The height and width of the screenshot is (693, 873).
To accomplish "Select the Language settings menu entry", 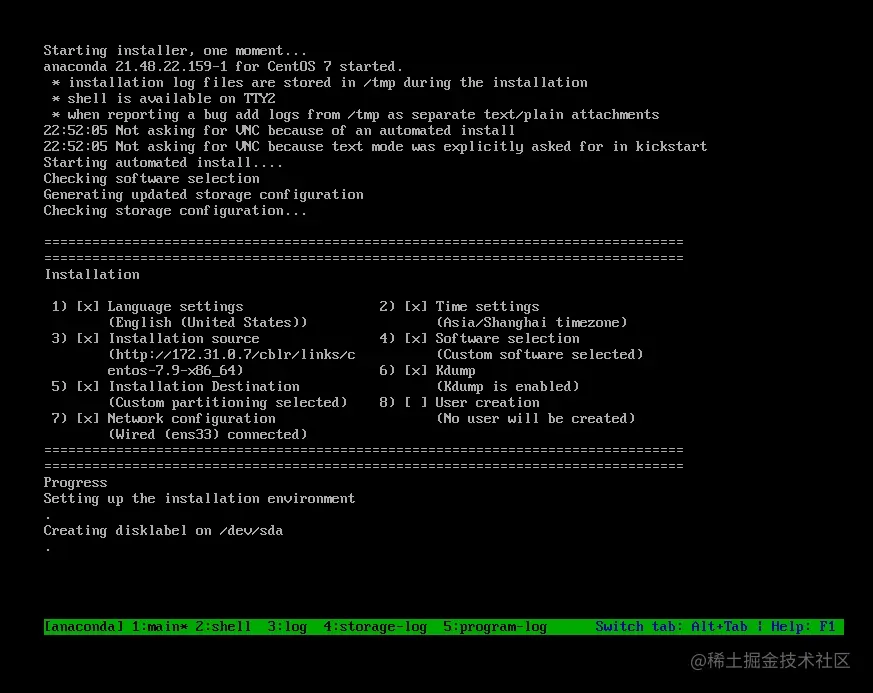I will coord(175,307).
